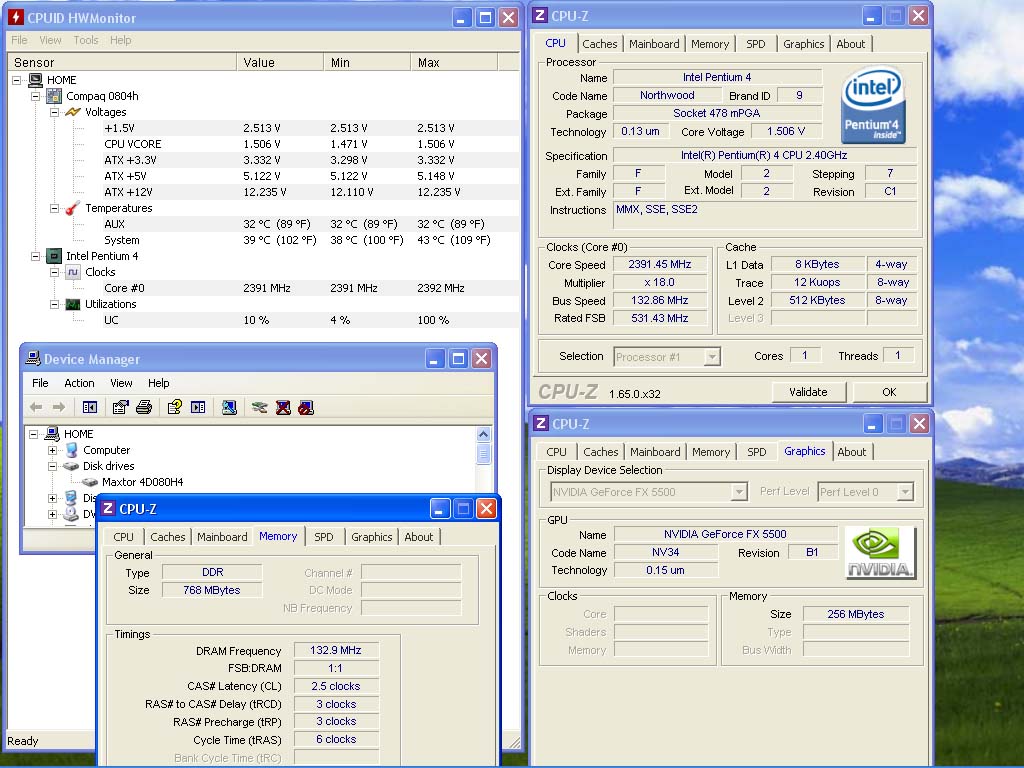Viewport: 1024px width, 768px height.
Task: Click the Disable device toolbar icon
Action: 306,408
